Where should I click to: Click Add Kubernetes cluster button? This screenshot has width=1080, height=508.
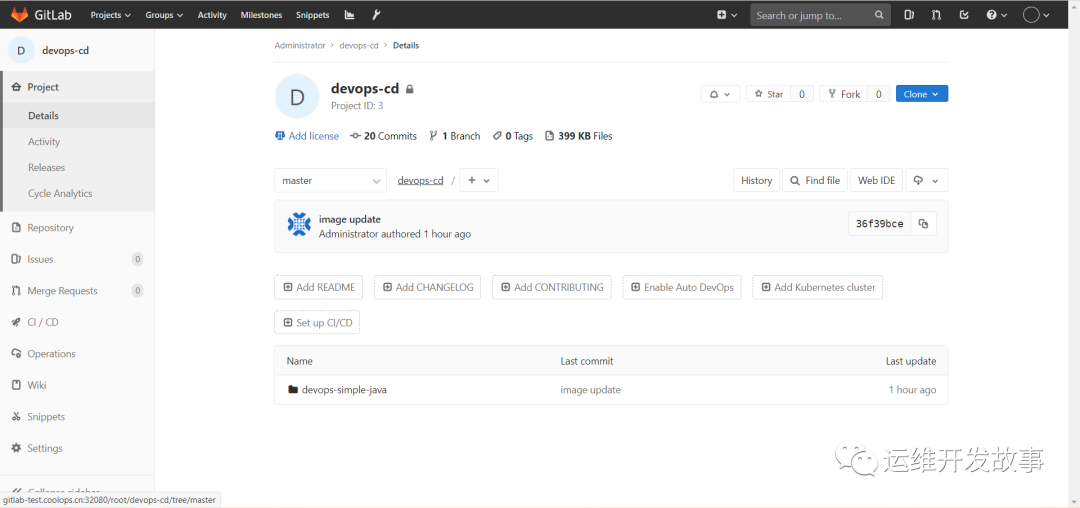click(818, 287)
